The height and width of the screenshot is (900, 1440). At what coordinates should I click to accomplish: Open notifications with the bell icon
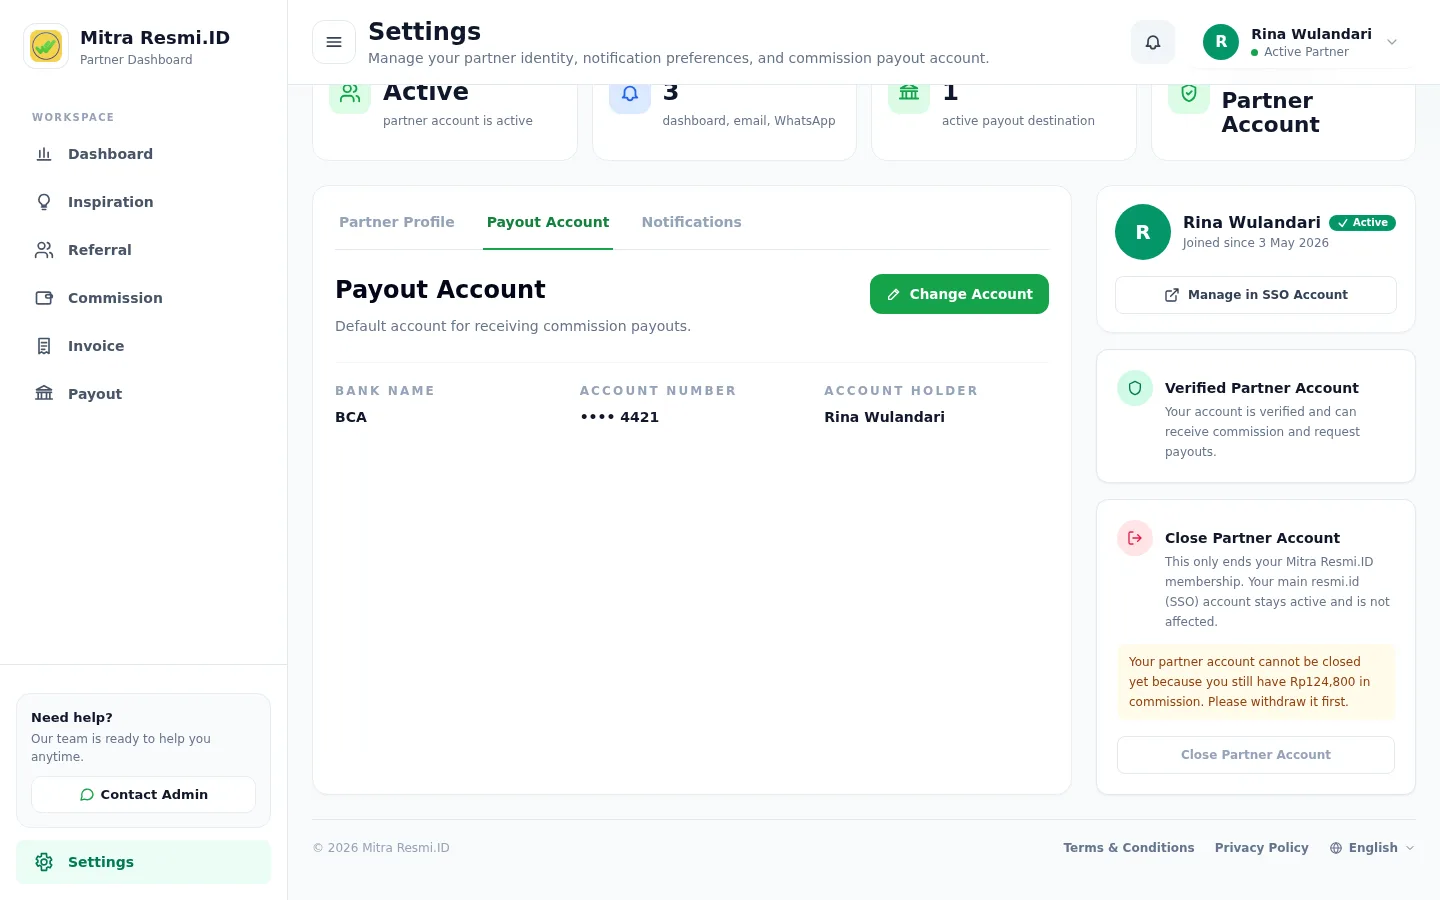1153,42
